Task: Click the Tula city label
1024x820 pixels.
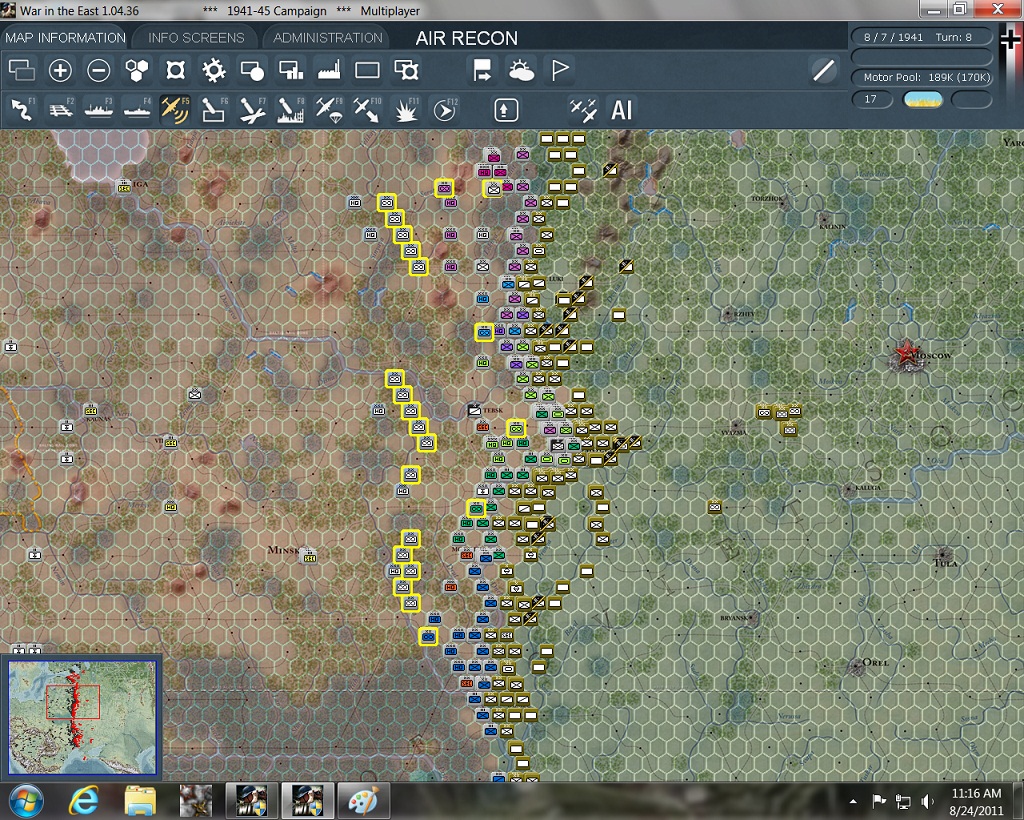Action: click(946, 563)
